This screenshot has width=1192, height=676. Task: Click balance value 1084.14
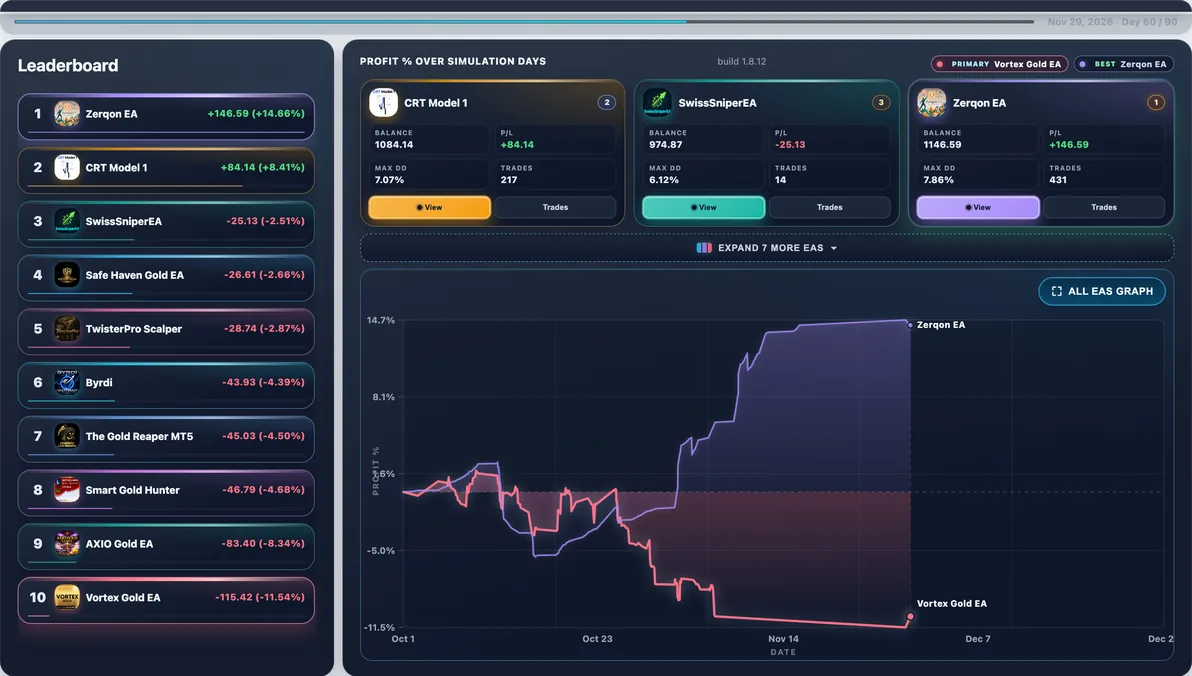[394, 144]
